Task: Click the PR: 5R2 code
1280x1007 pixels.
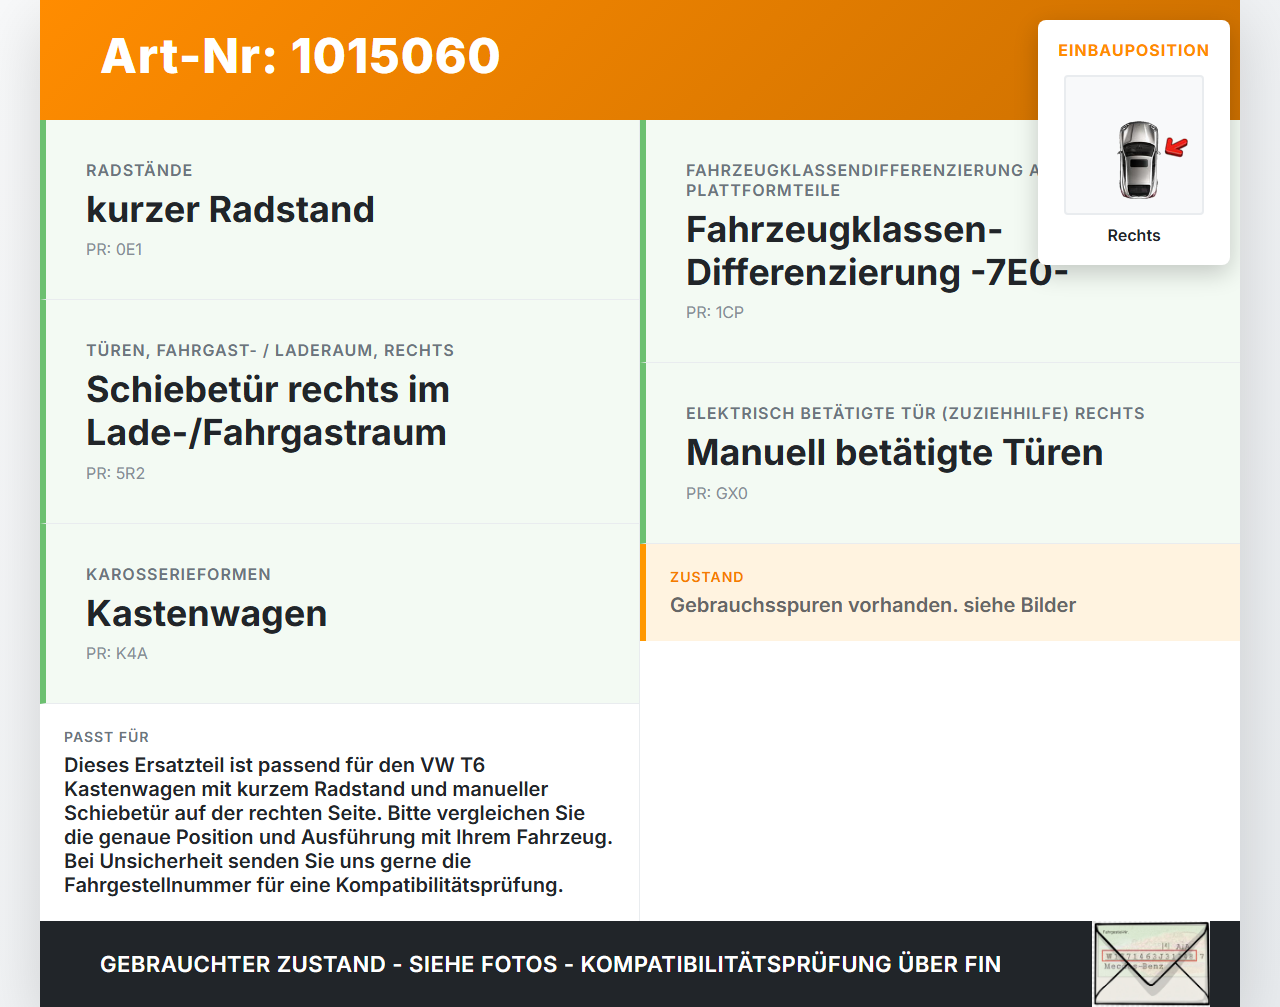Action: (x=115, y=473)
